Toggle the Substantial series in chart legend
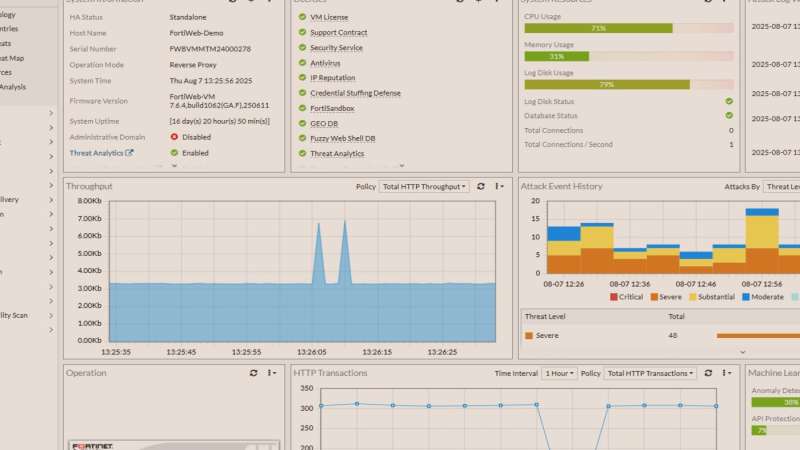800x450 pixels. (x=712, y=297)
